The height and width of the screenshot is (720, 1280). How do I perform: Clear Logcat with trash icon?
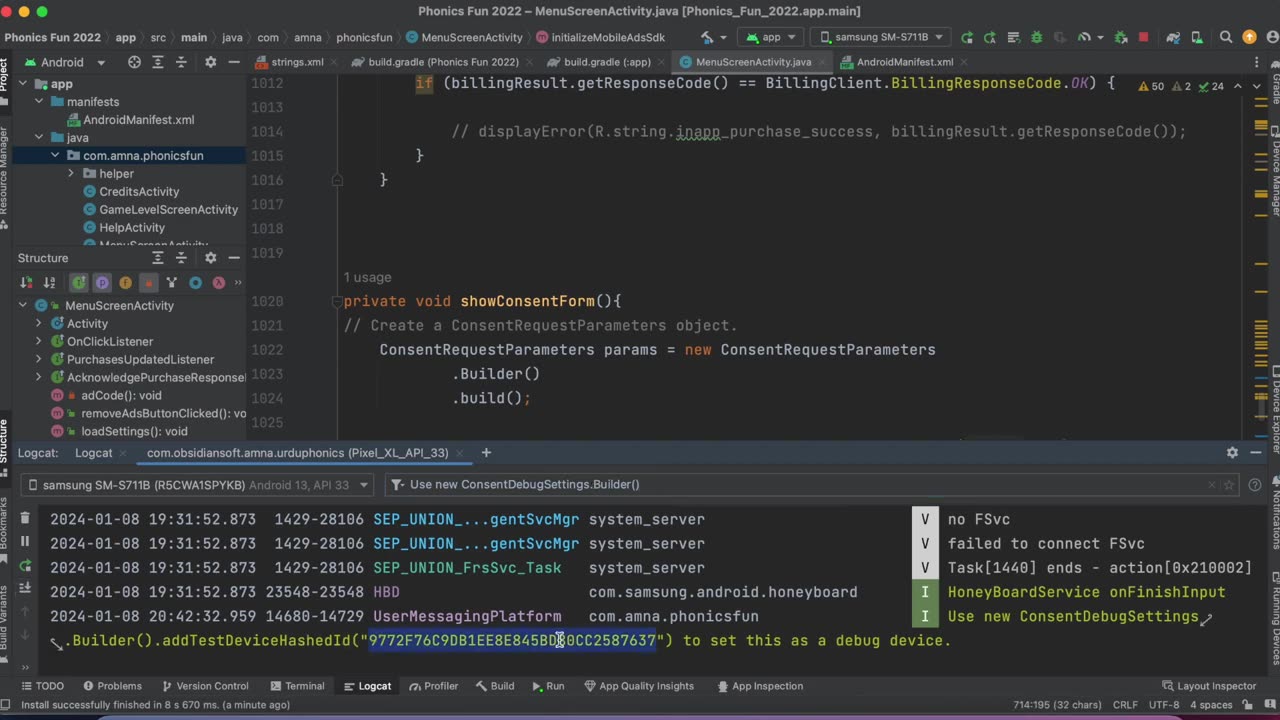tap(25, 518)
